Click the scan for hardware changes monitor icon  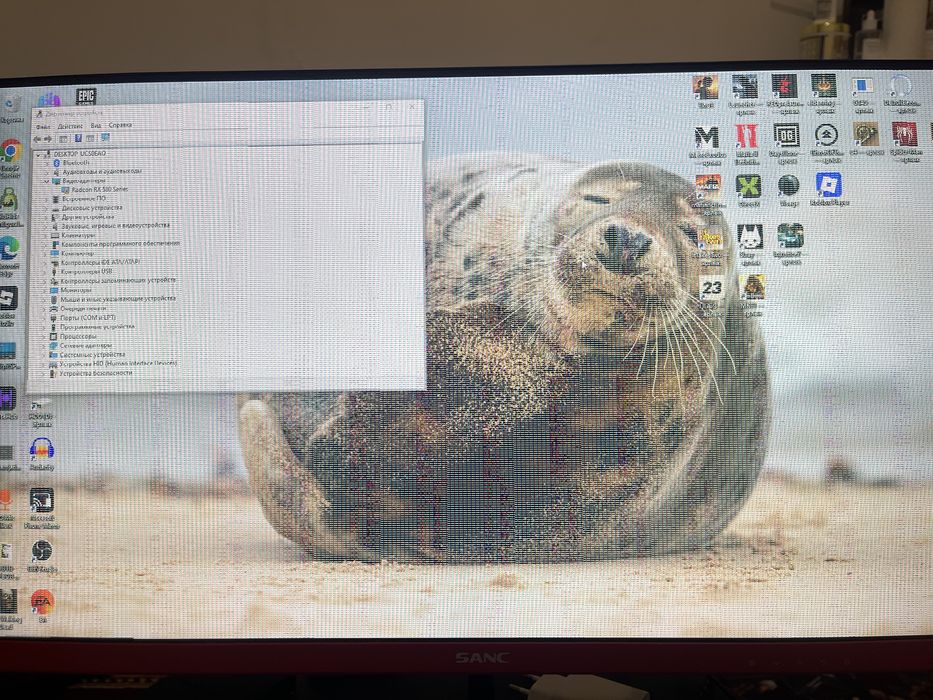(105, 138)
